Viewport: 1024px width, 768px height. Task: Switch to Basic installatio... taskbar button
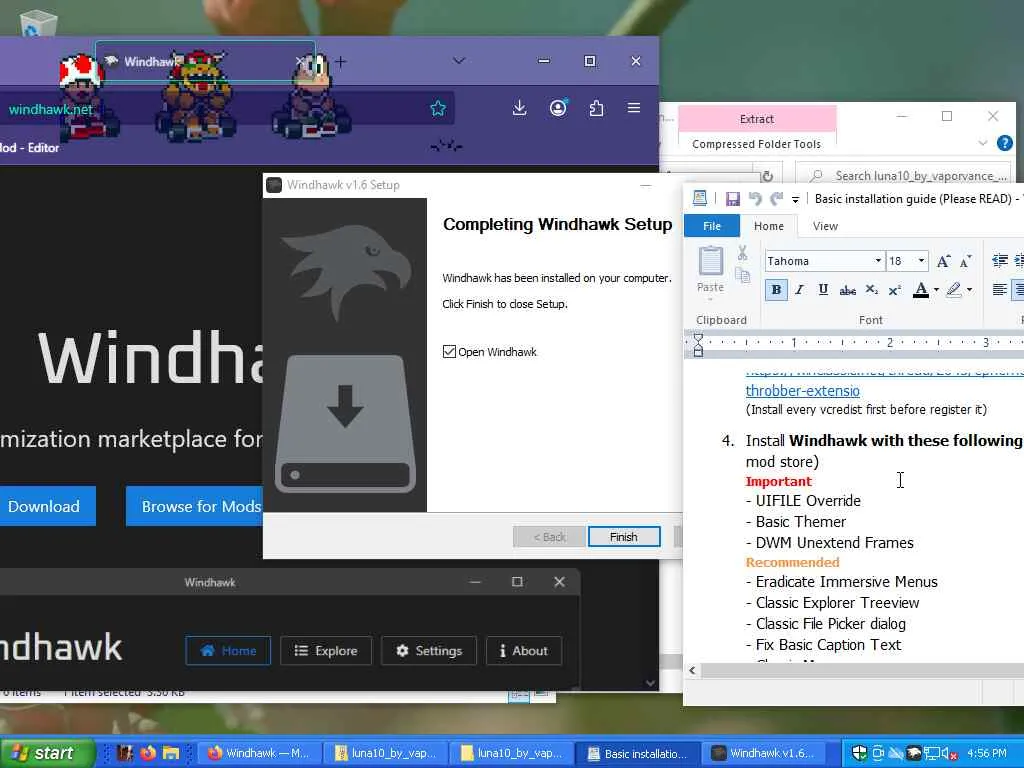coord(640,753)
